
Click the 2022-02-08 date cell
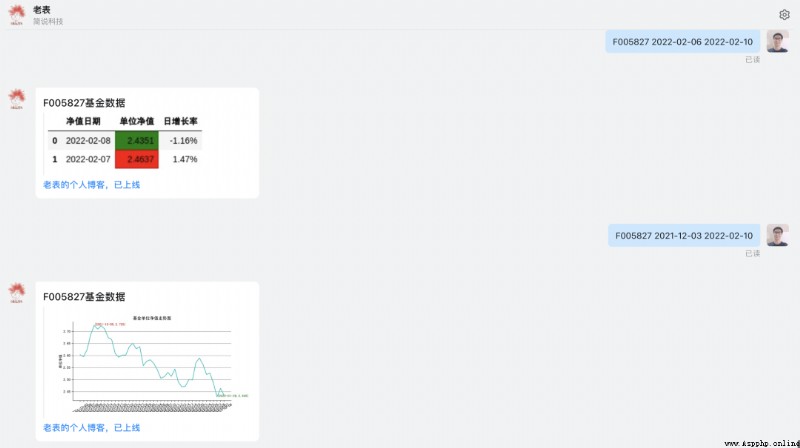tap(88, 140)
